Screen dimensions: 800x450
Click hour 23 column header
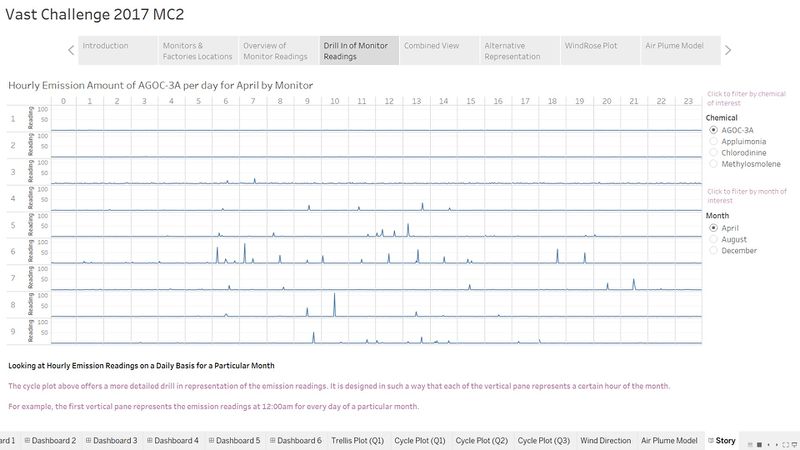tap(688, 101)
